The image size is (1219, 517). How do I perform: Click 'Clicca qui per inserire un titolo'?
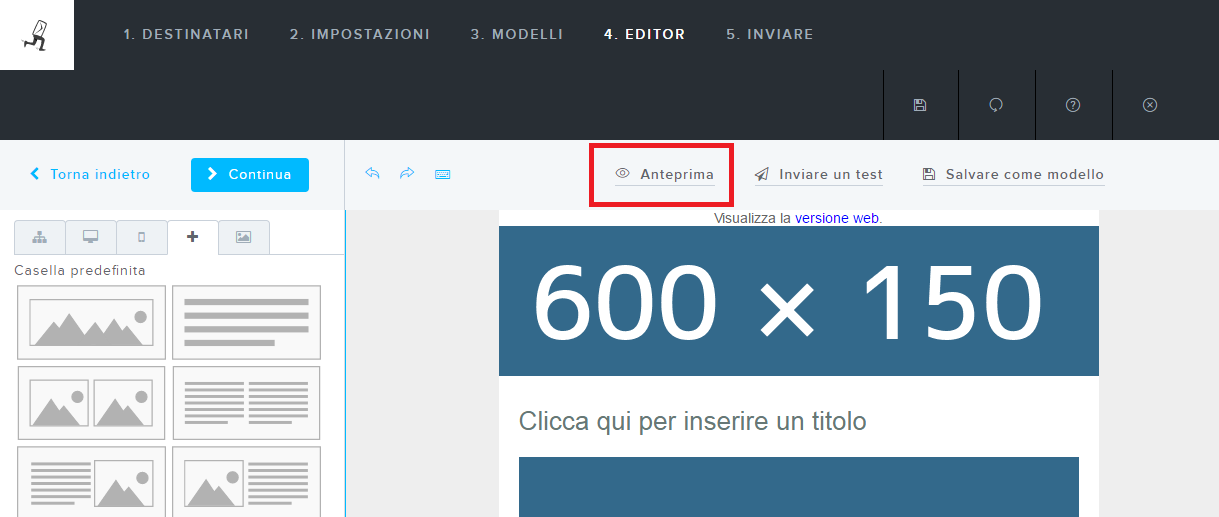pos(692,421)
